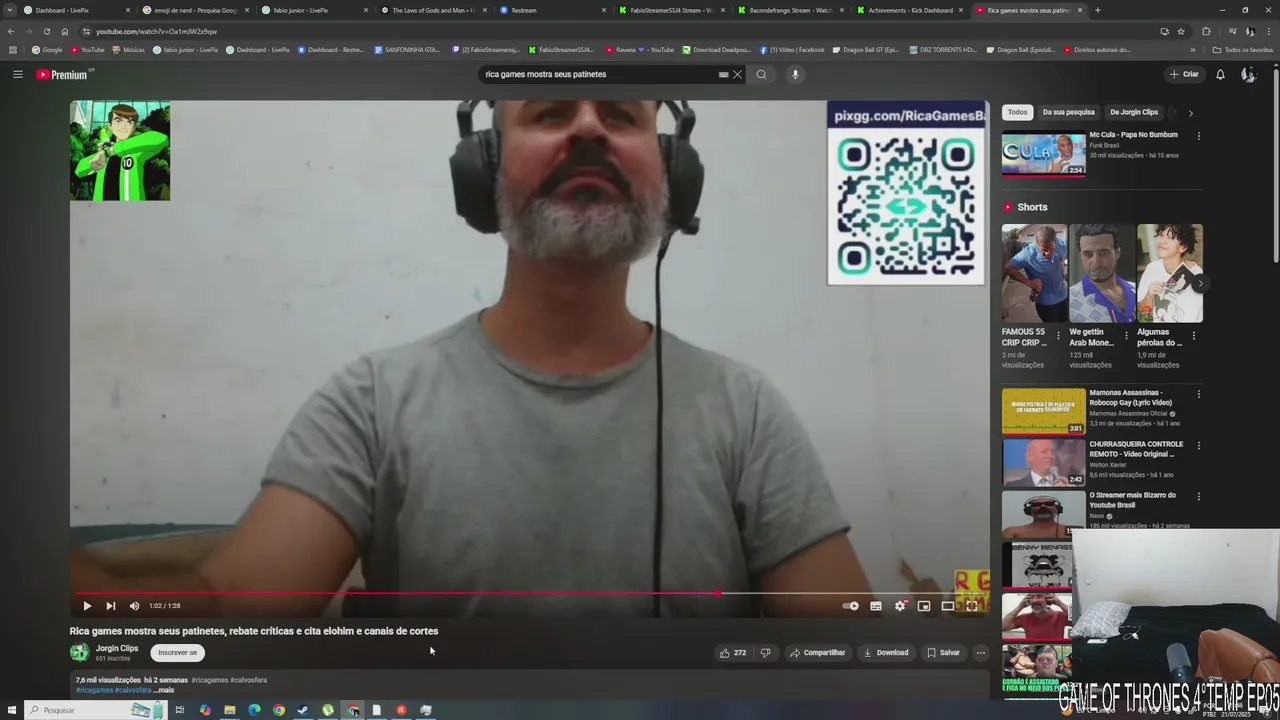Open FAMOUS 55 CRIP short
The image size is (1280, 720).
pyautogui.click(x=1034, y=273)
